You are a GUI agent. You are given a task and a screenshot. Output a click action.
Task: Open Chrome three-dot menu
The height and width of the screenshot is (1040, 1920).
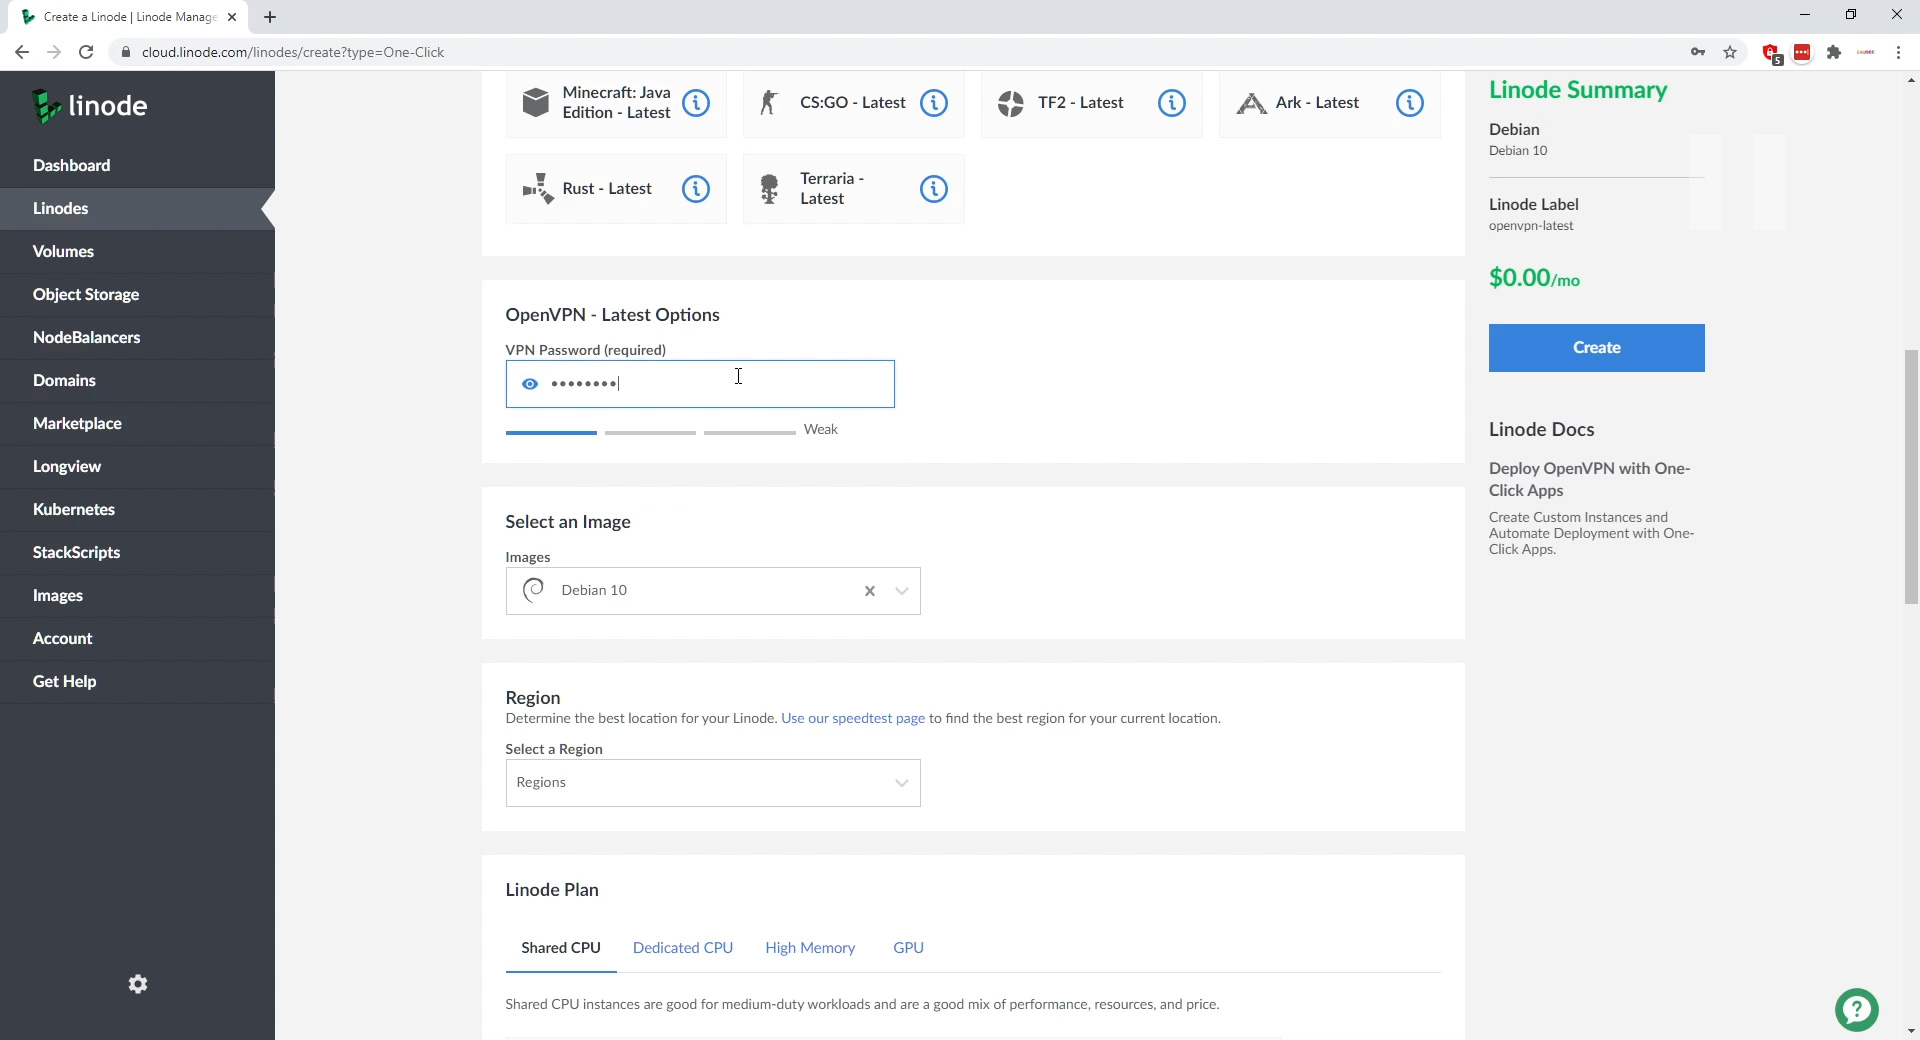pyautogui.click(x=1898, y=52)
